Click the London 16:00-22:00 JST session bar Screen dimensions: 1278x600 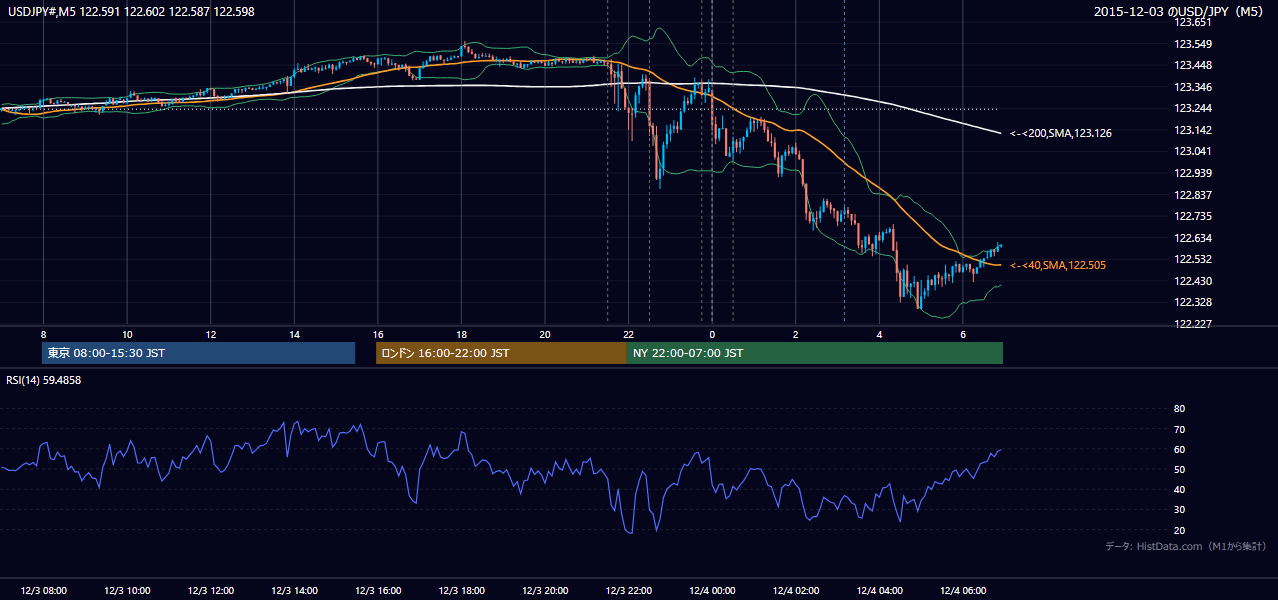501,353
